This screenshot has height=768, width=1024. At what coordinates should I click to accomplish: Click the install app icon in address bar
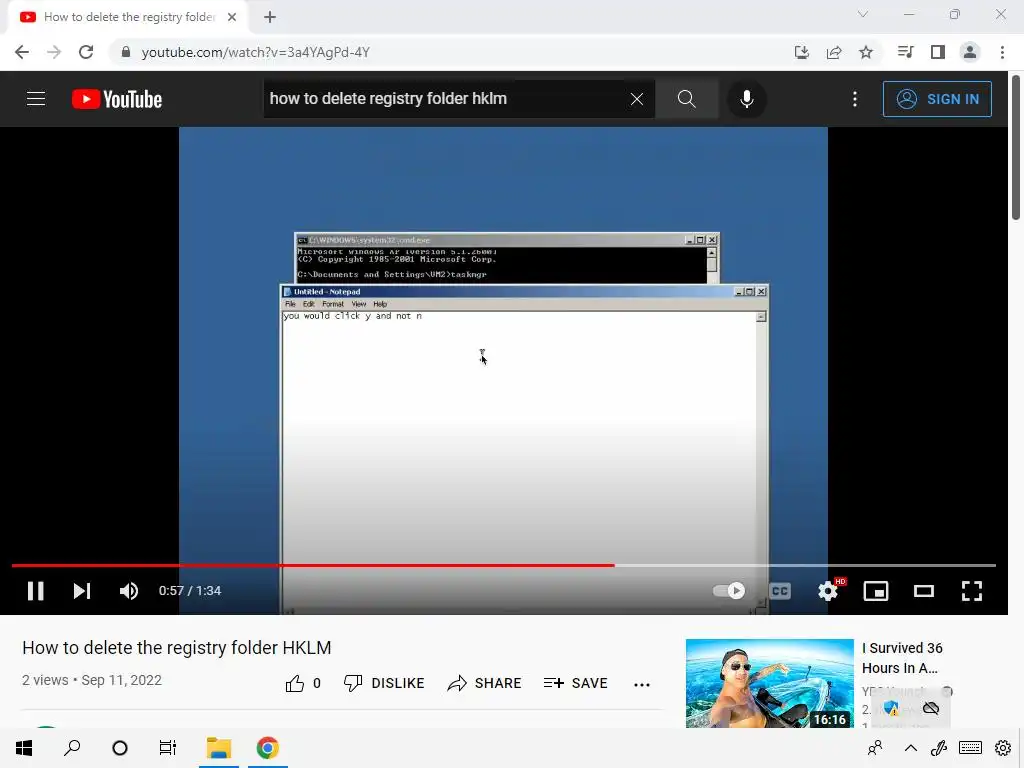[x=802, y=52]
